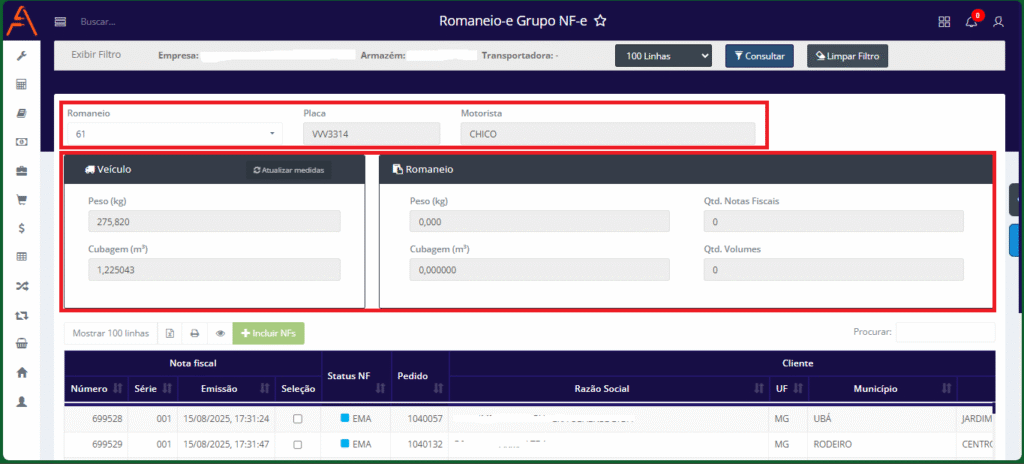Image resolution: width=1024 pixels, height=464 pixels.
Task: Open the user profile icon at top right
Action: click(998, 22)
